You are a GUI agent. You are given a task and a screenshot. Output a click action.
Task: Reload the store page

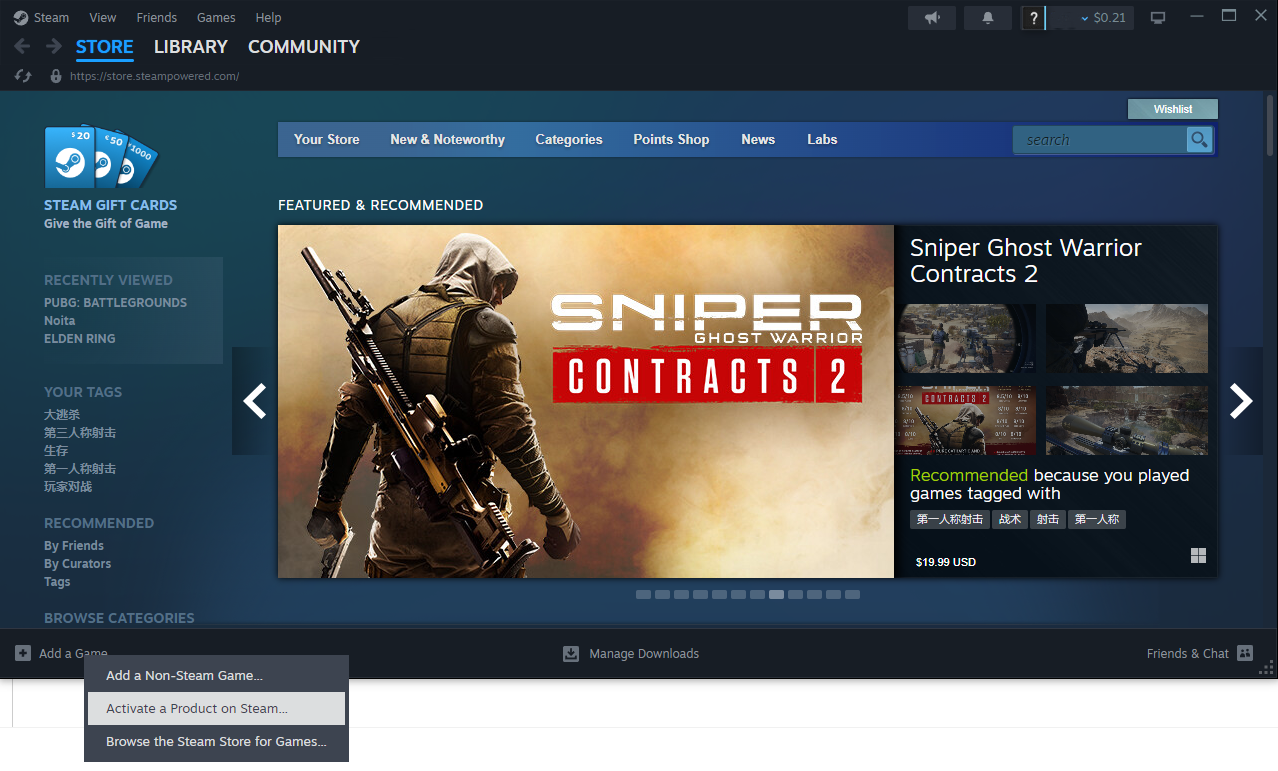tap(24, 76)
